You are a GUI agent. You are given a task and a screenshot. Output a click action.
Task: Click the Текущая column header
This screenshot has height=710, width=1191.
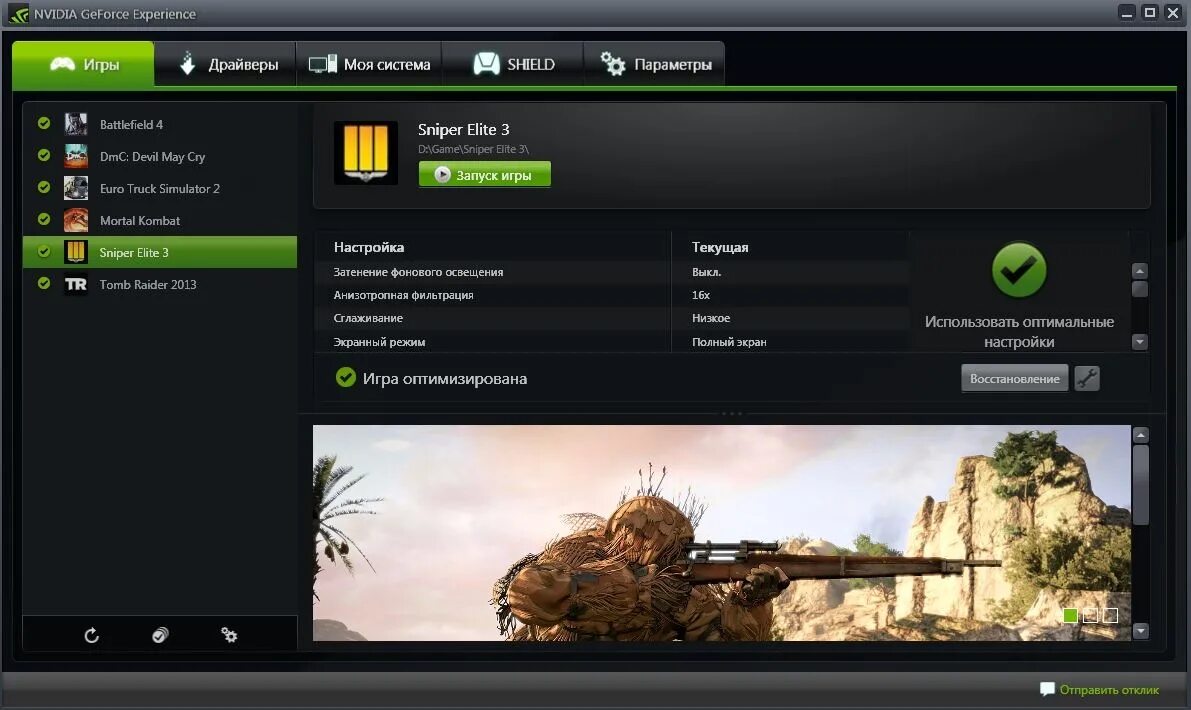click(720, 247)
